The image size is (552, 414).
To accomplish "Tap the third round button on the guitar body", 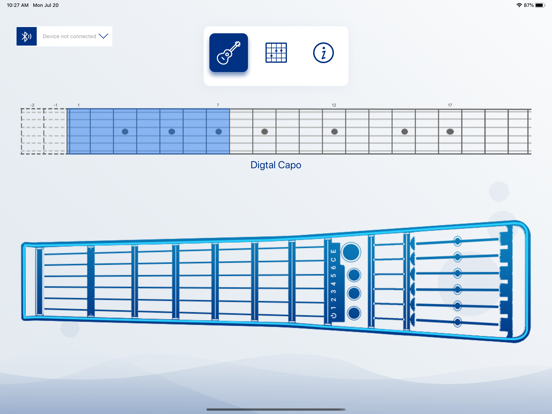I will point(354,293).
